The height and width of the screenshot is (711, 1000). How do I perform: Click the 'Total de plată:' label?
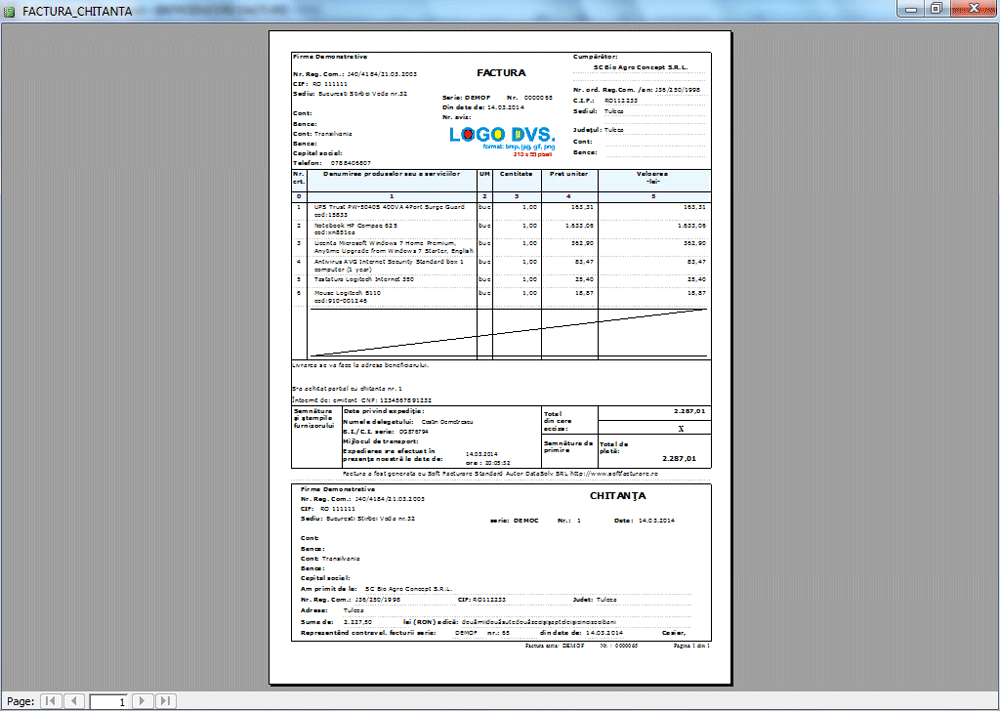pos(614,448)
